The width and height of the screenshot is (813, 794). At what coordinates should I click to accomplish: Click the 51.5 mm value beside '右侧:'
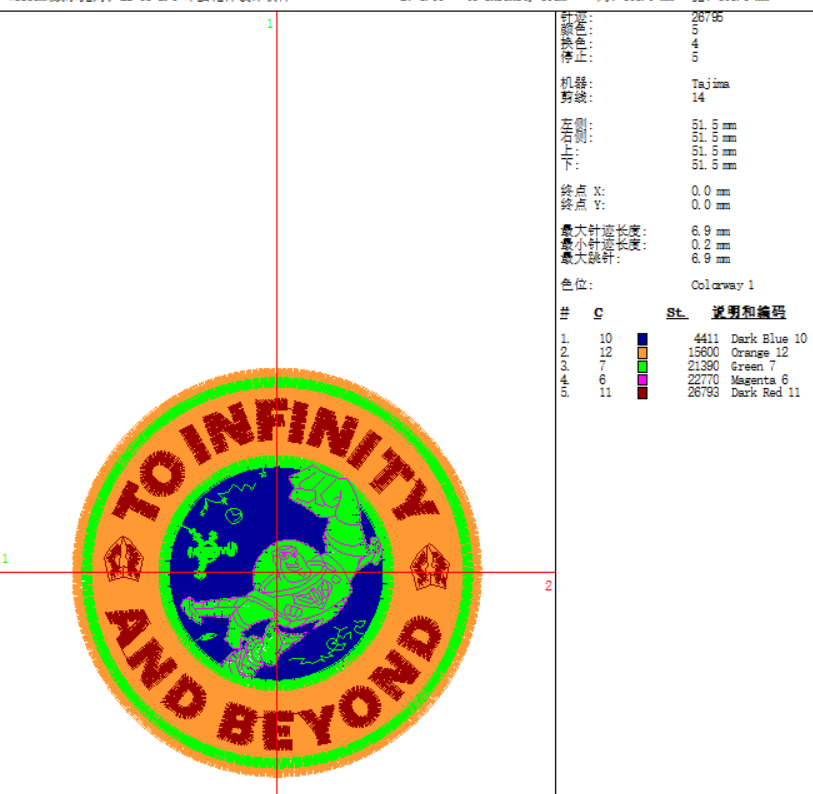coord(713,138)
